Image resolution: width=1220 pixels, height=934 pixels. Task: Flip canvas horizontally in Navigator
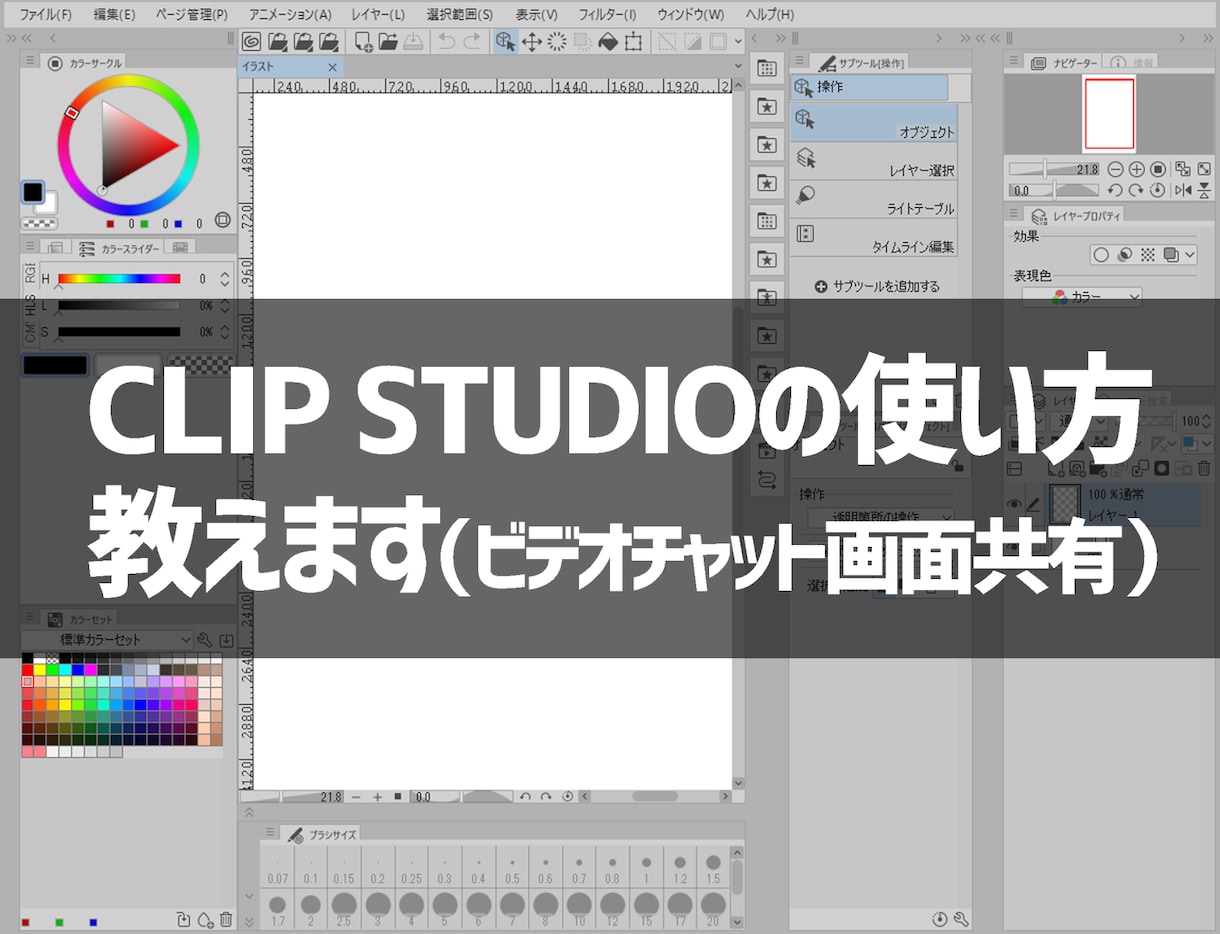click(x=1183, y=190)
